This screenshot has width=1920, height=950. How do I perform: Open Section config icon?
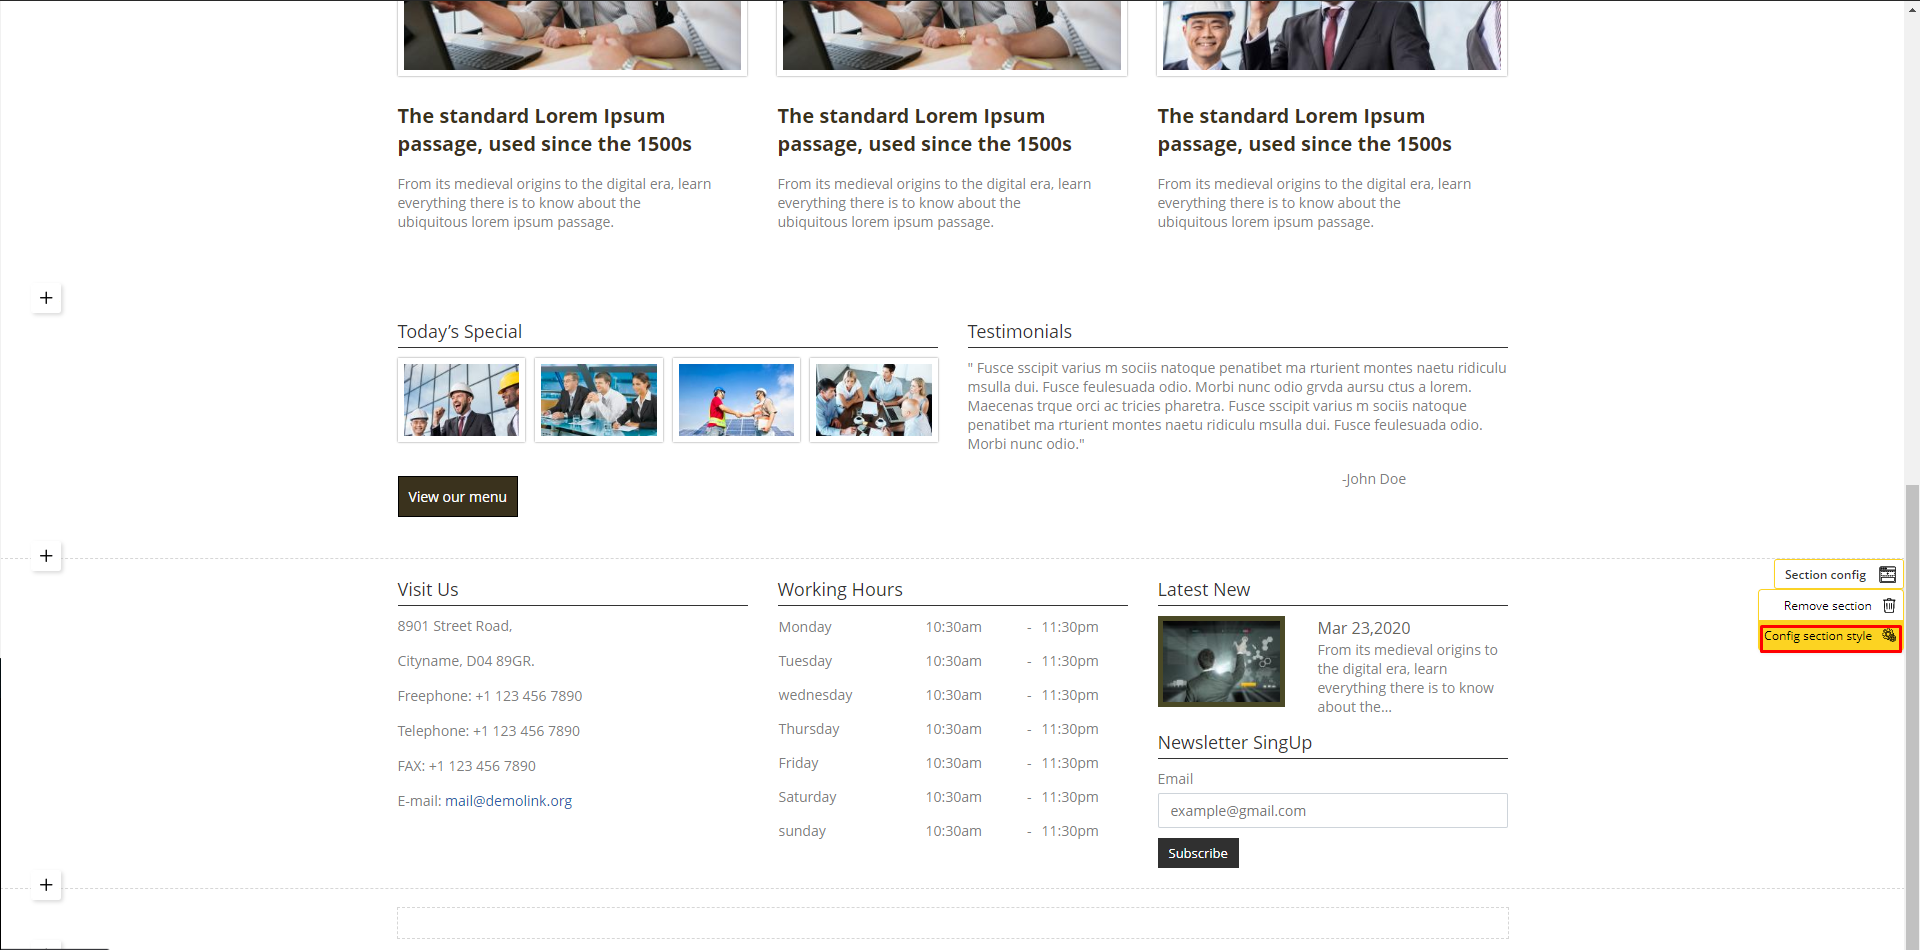coord(1887,575)
